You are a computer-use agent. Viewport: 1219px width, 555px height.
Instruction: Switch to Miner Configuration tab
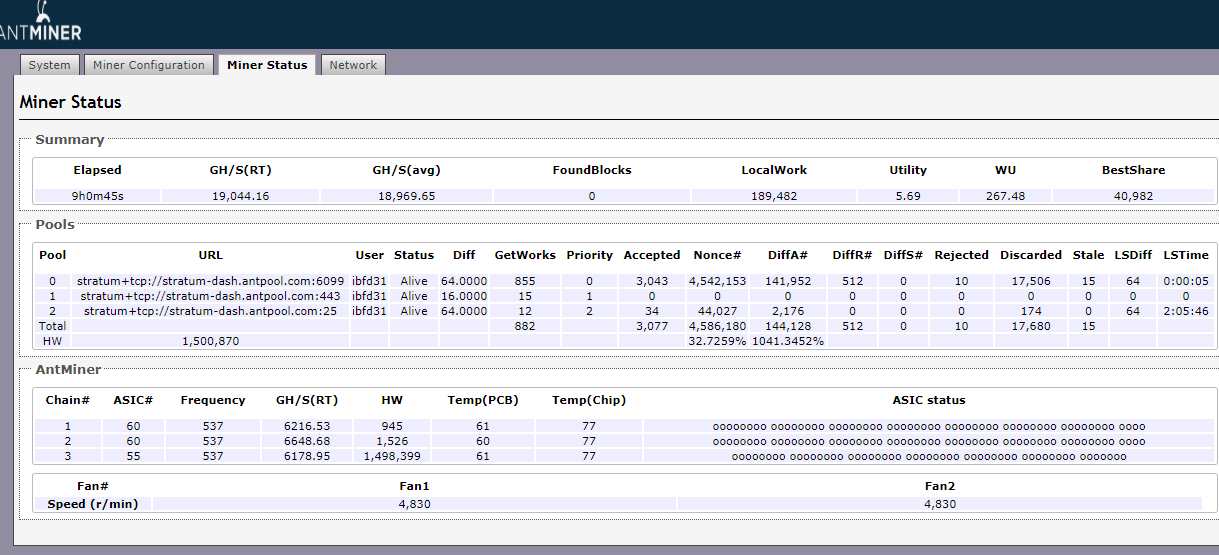click(x=148, y=65)
